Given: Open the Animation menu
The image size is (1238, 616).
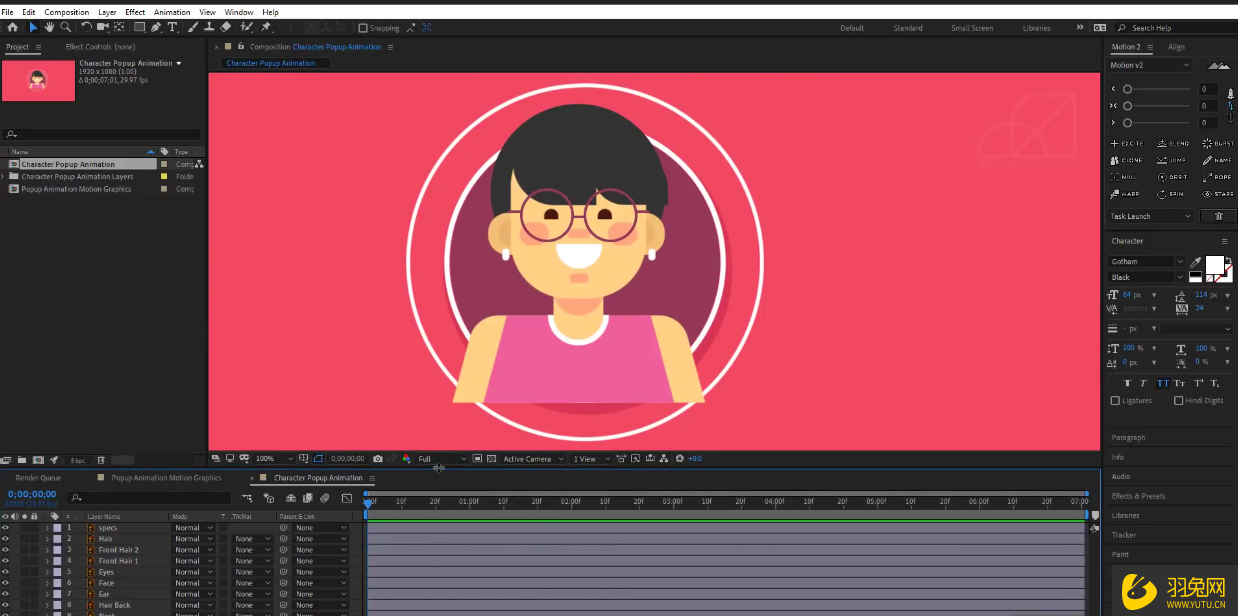Looking at the screenshot, I should tap(172, 12).
